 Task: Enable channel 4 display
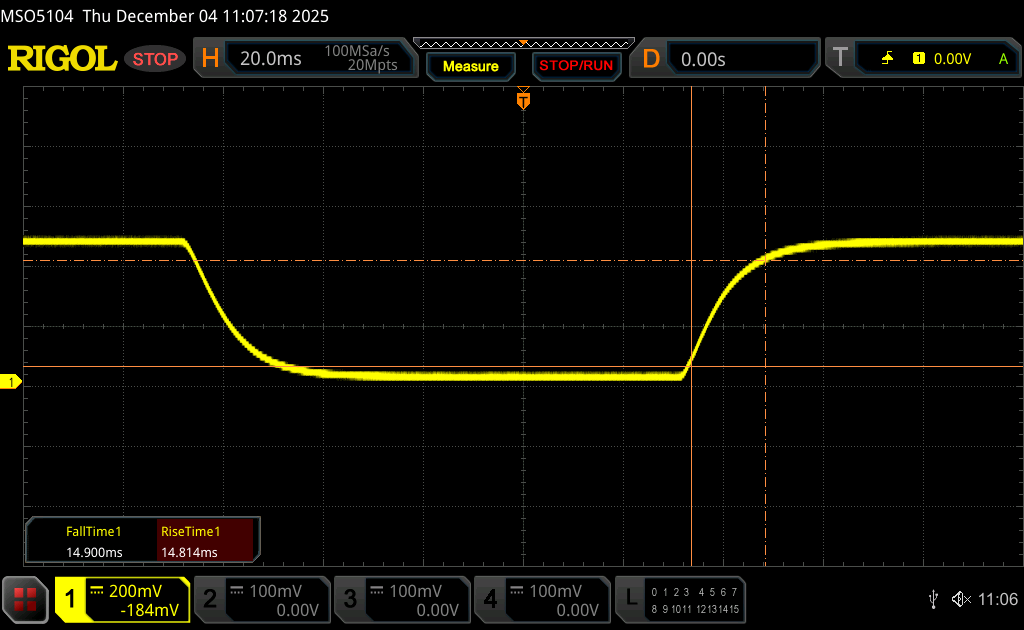point(541,600)
